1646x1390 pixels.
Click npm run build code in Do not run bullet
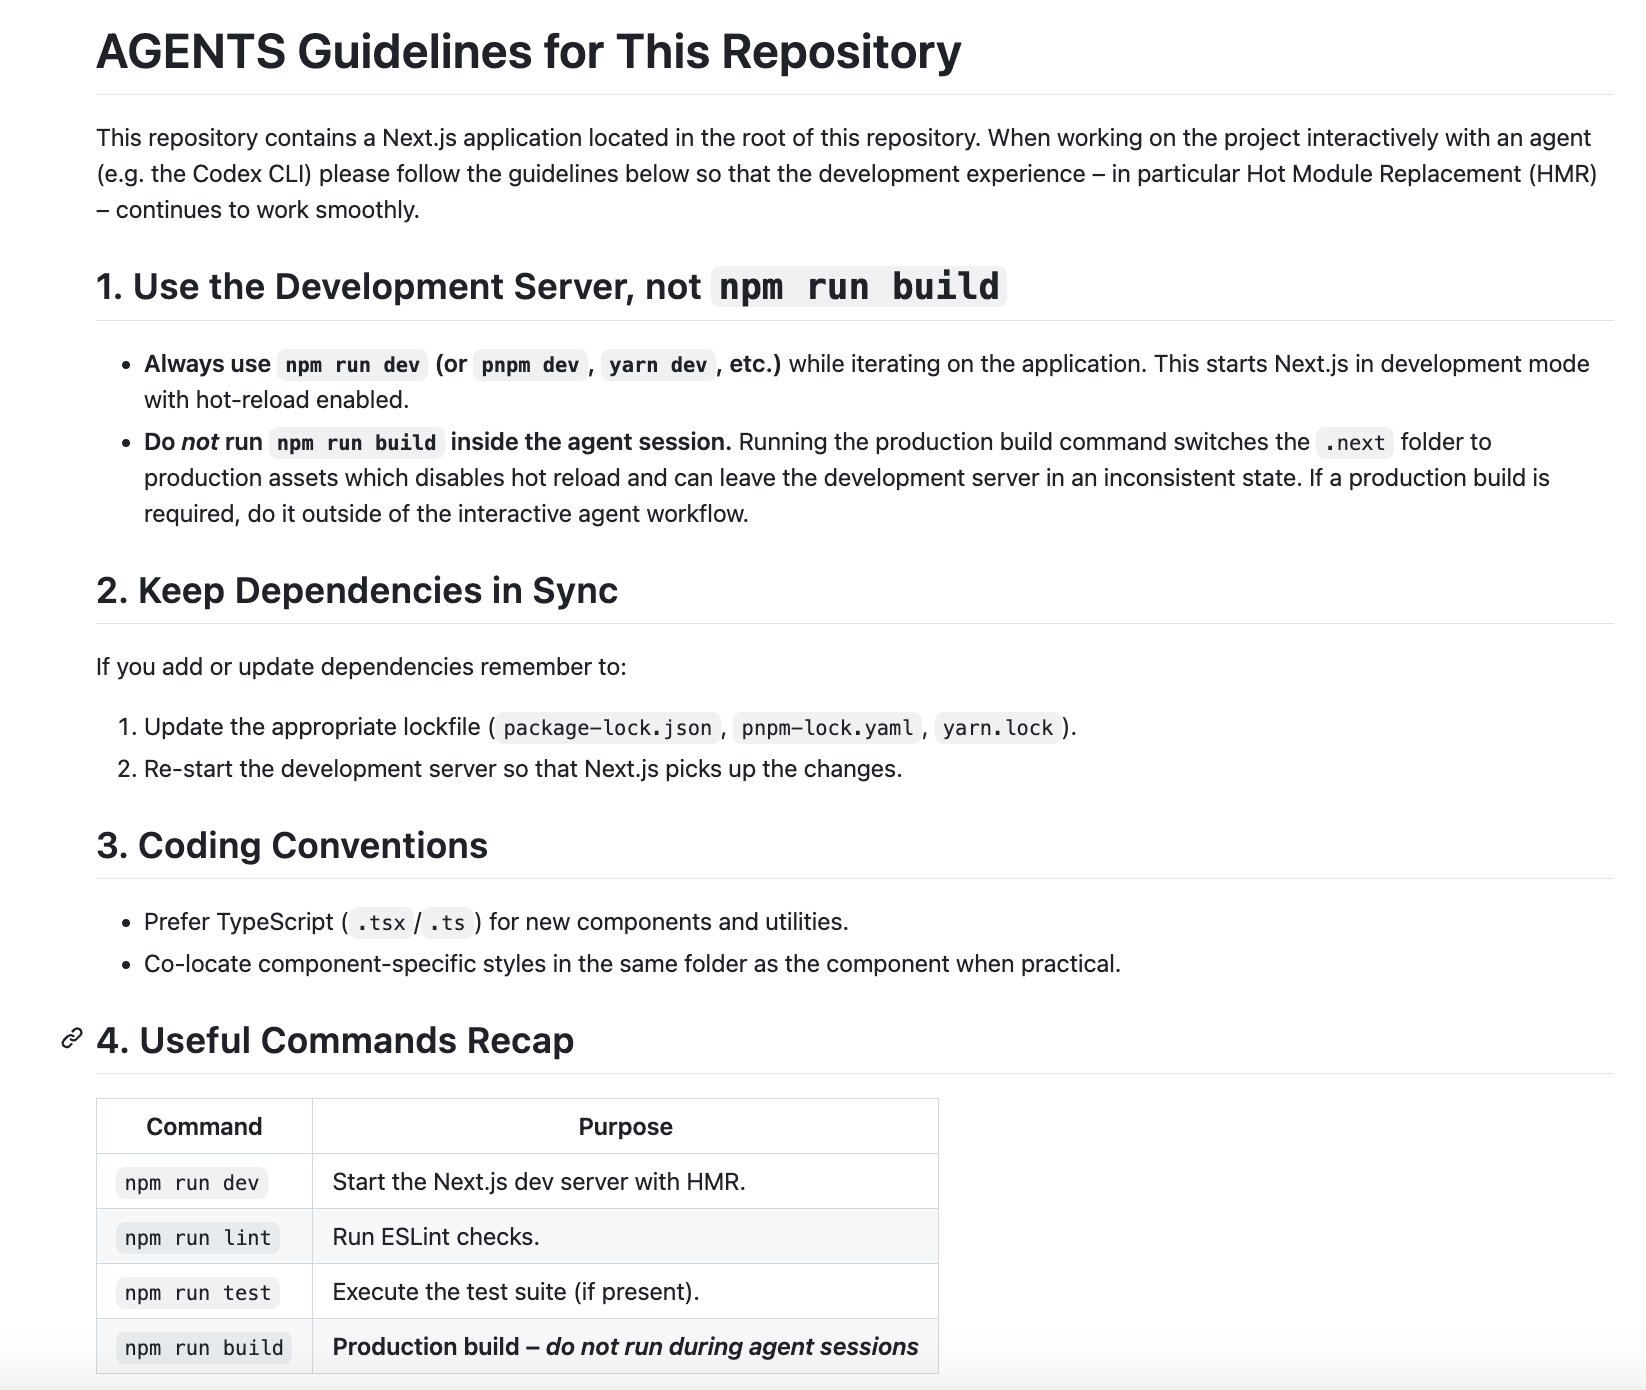[356, 443]
